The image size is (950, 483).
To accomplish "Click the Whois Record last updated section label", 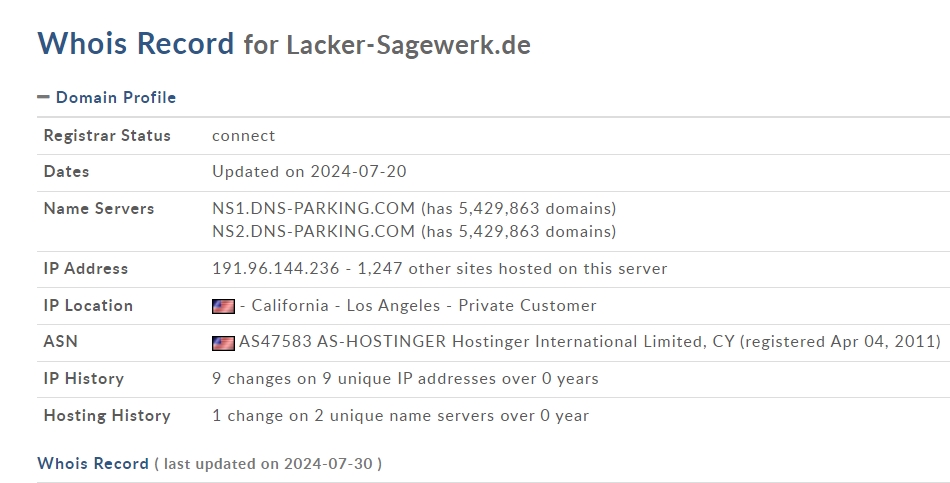I will click(93, 464).
